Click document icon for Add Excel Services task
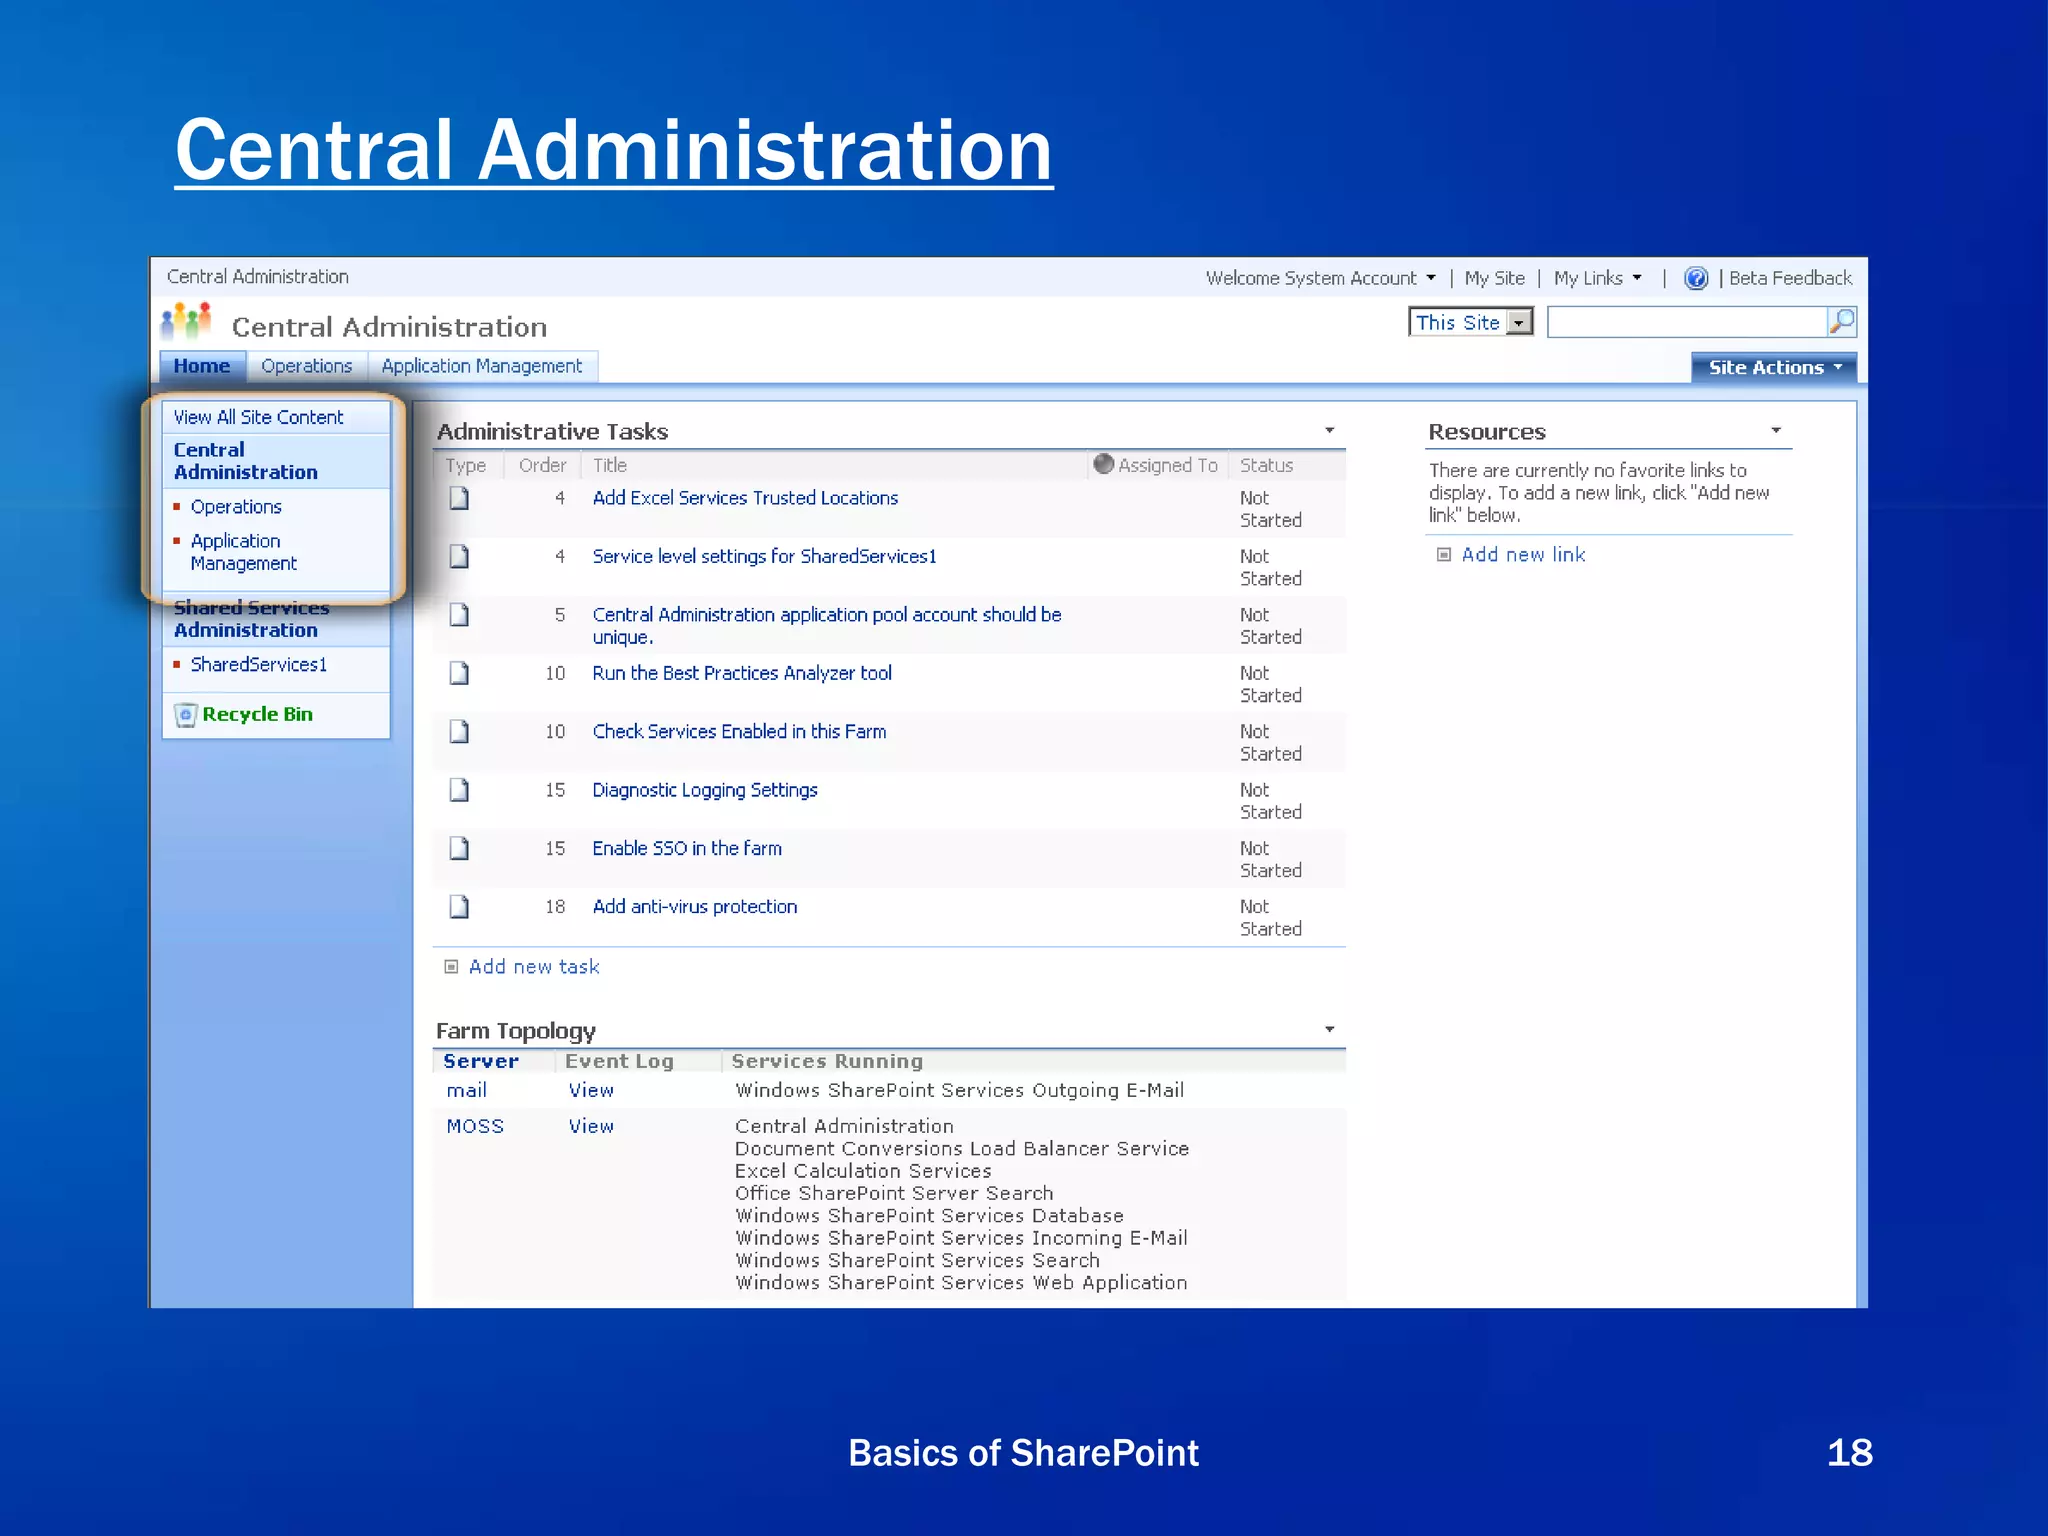This screenshot has height=1536, width=2048. (459, 498)
